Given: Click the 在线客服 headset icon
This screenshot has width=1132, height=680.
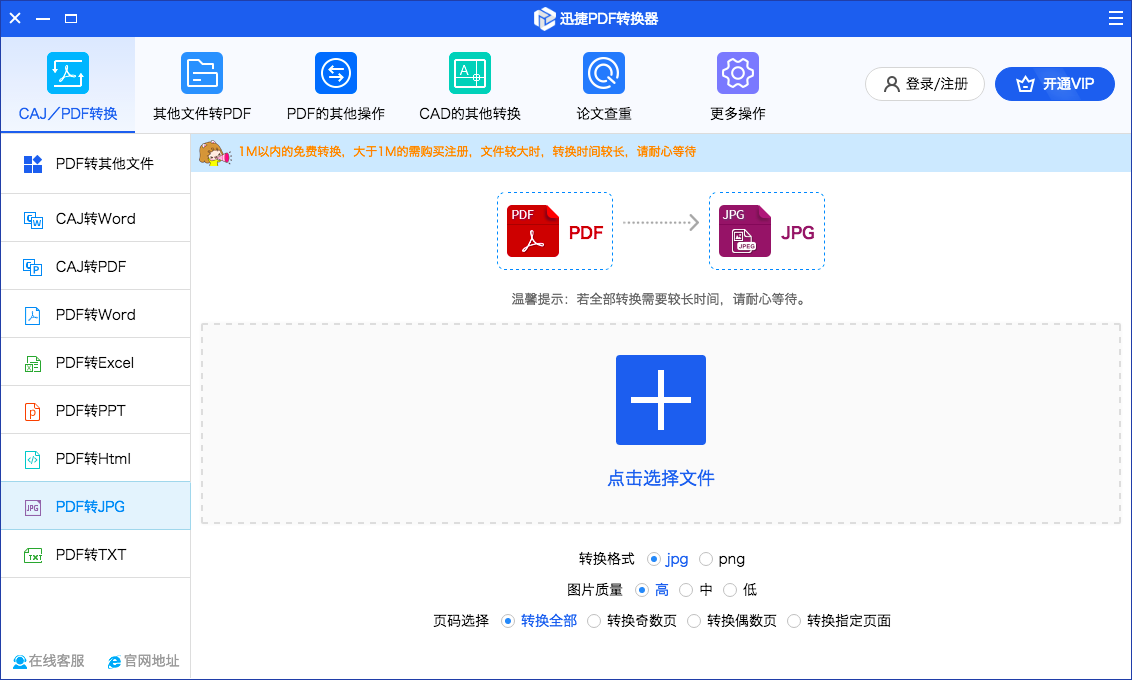Looking at the screenshot, I should 19,661.
